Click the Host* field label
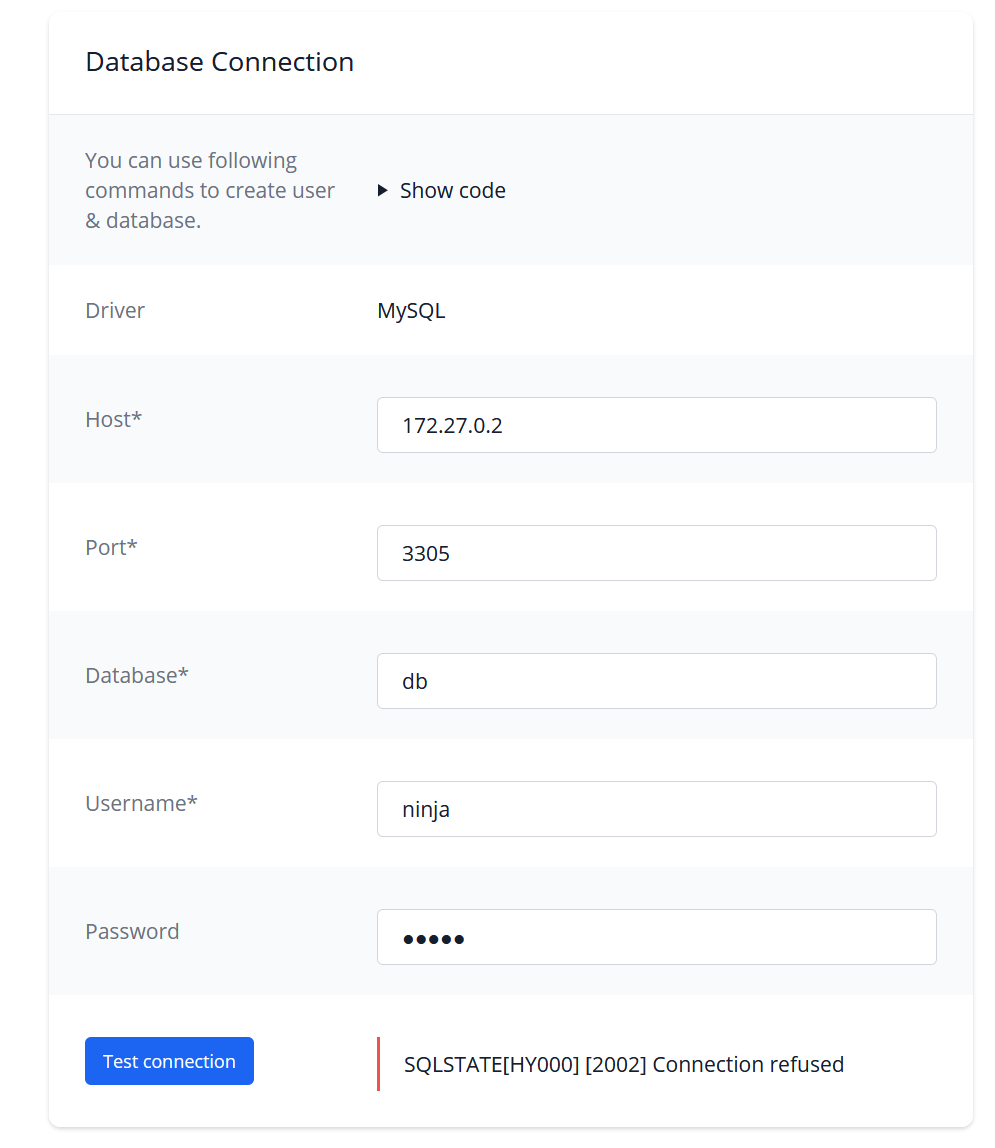This screenshot has width=995, height=1148. coord(113,419)
